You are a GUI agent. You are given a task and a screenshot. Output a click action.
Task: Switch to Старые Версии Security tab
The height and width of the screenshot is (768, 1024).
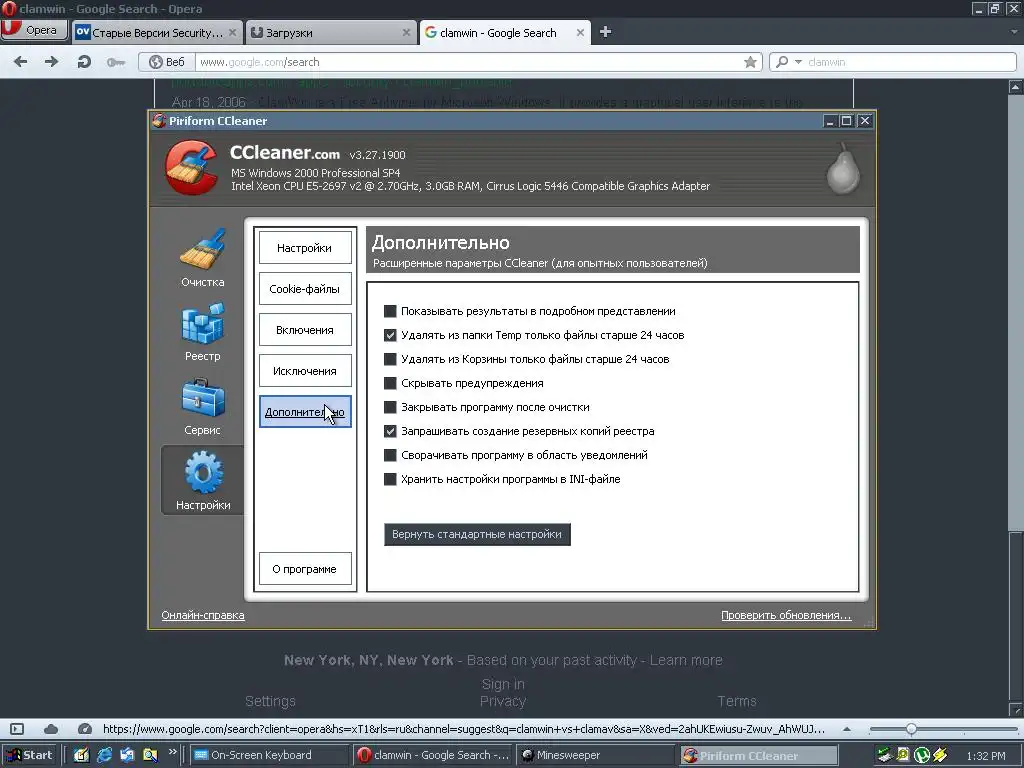pos(157,33)
